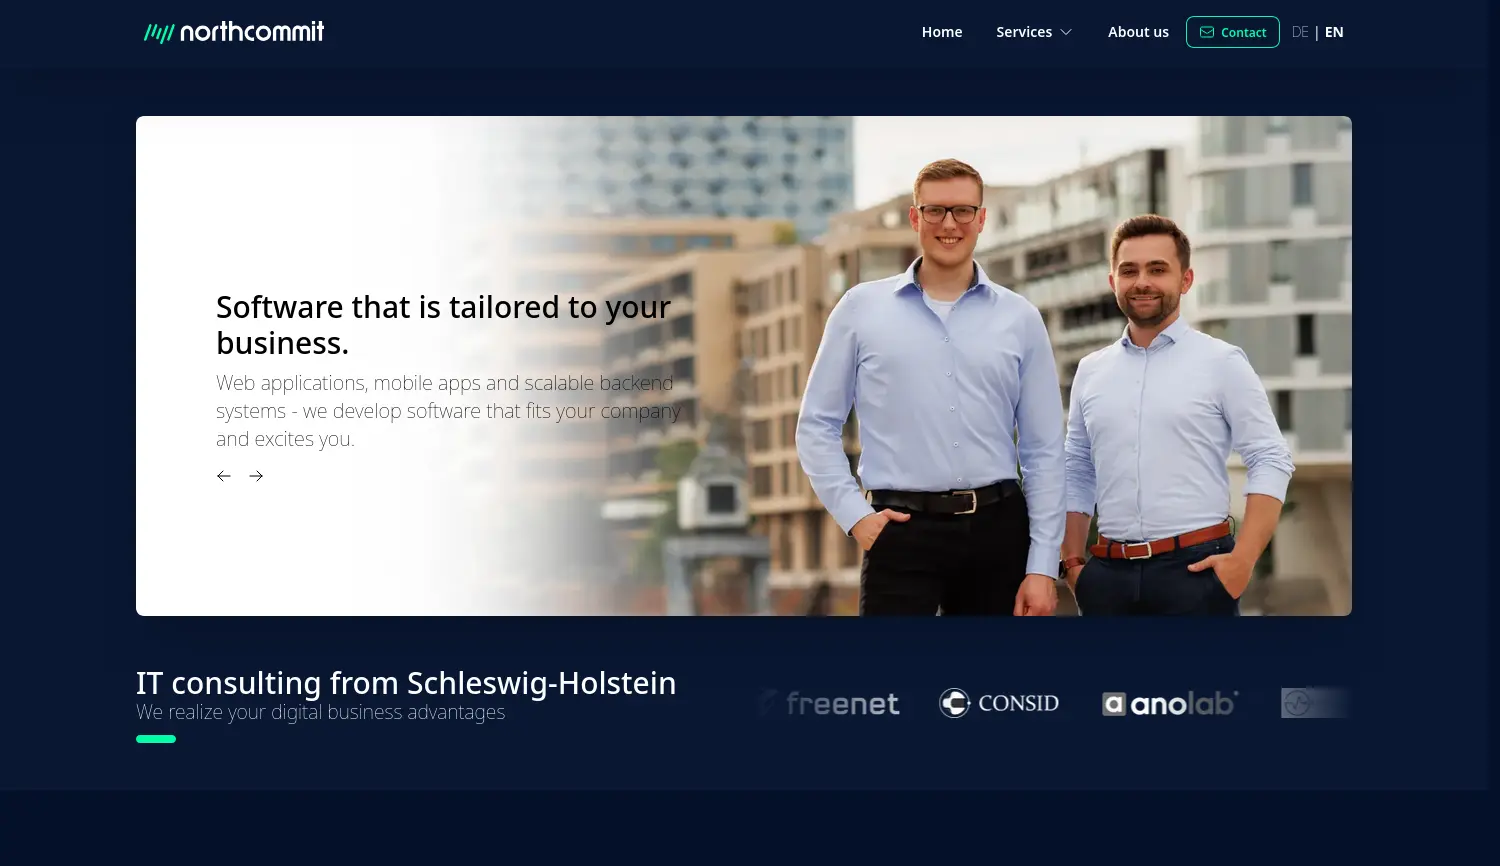Open the Services menu
The width and height of the screenshot is (1500, 866).
[x=1034, y=32]
